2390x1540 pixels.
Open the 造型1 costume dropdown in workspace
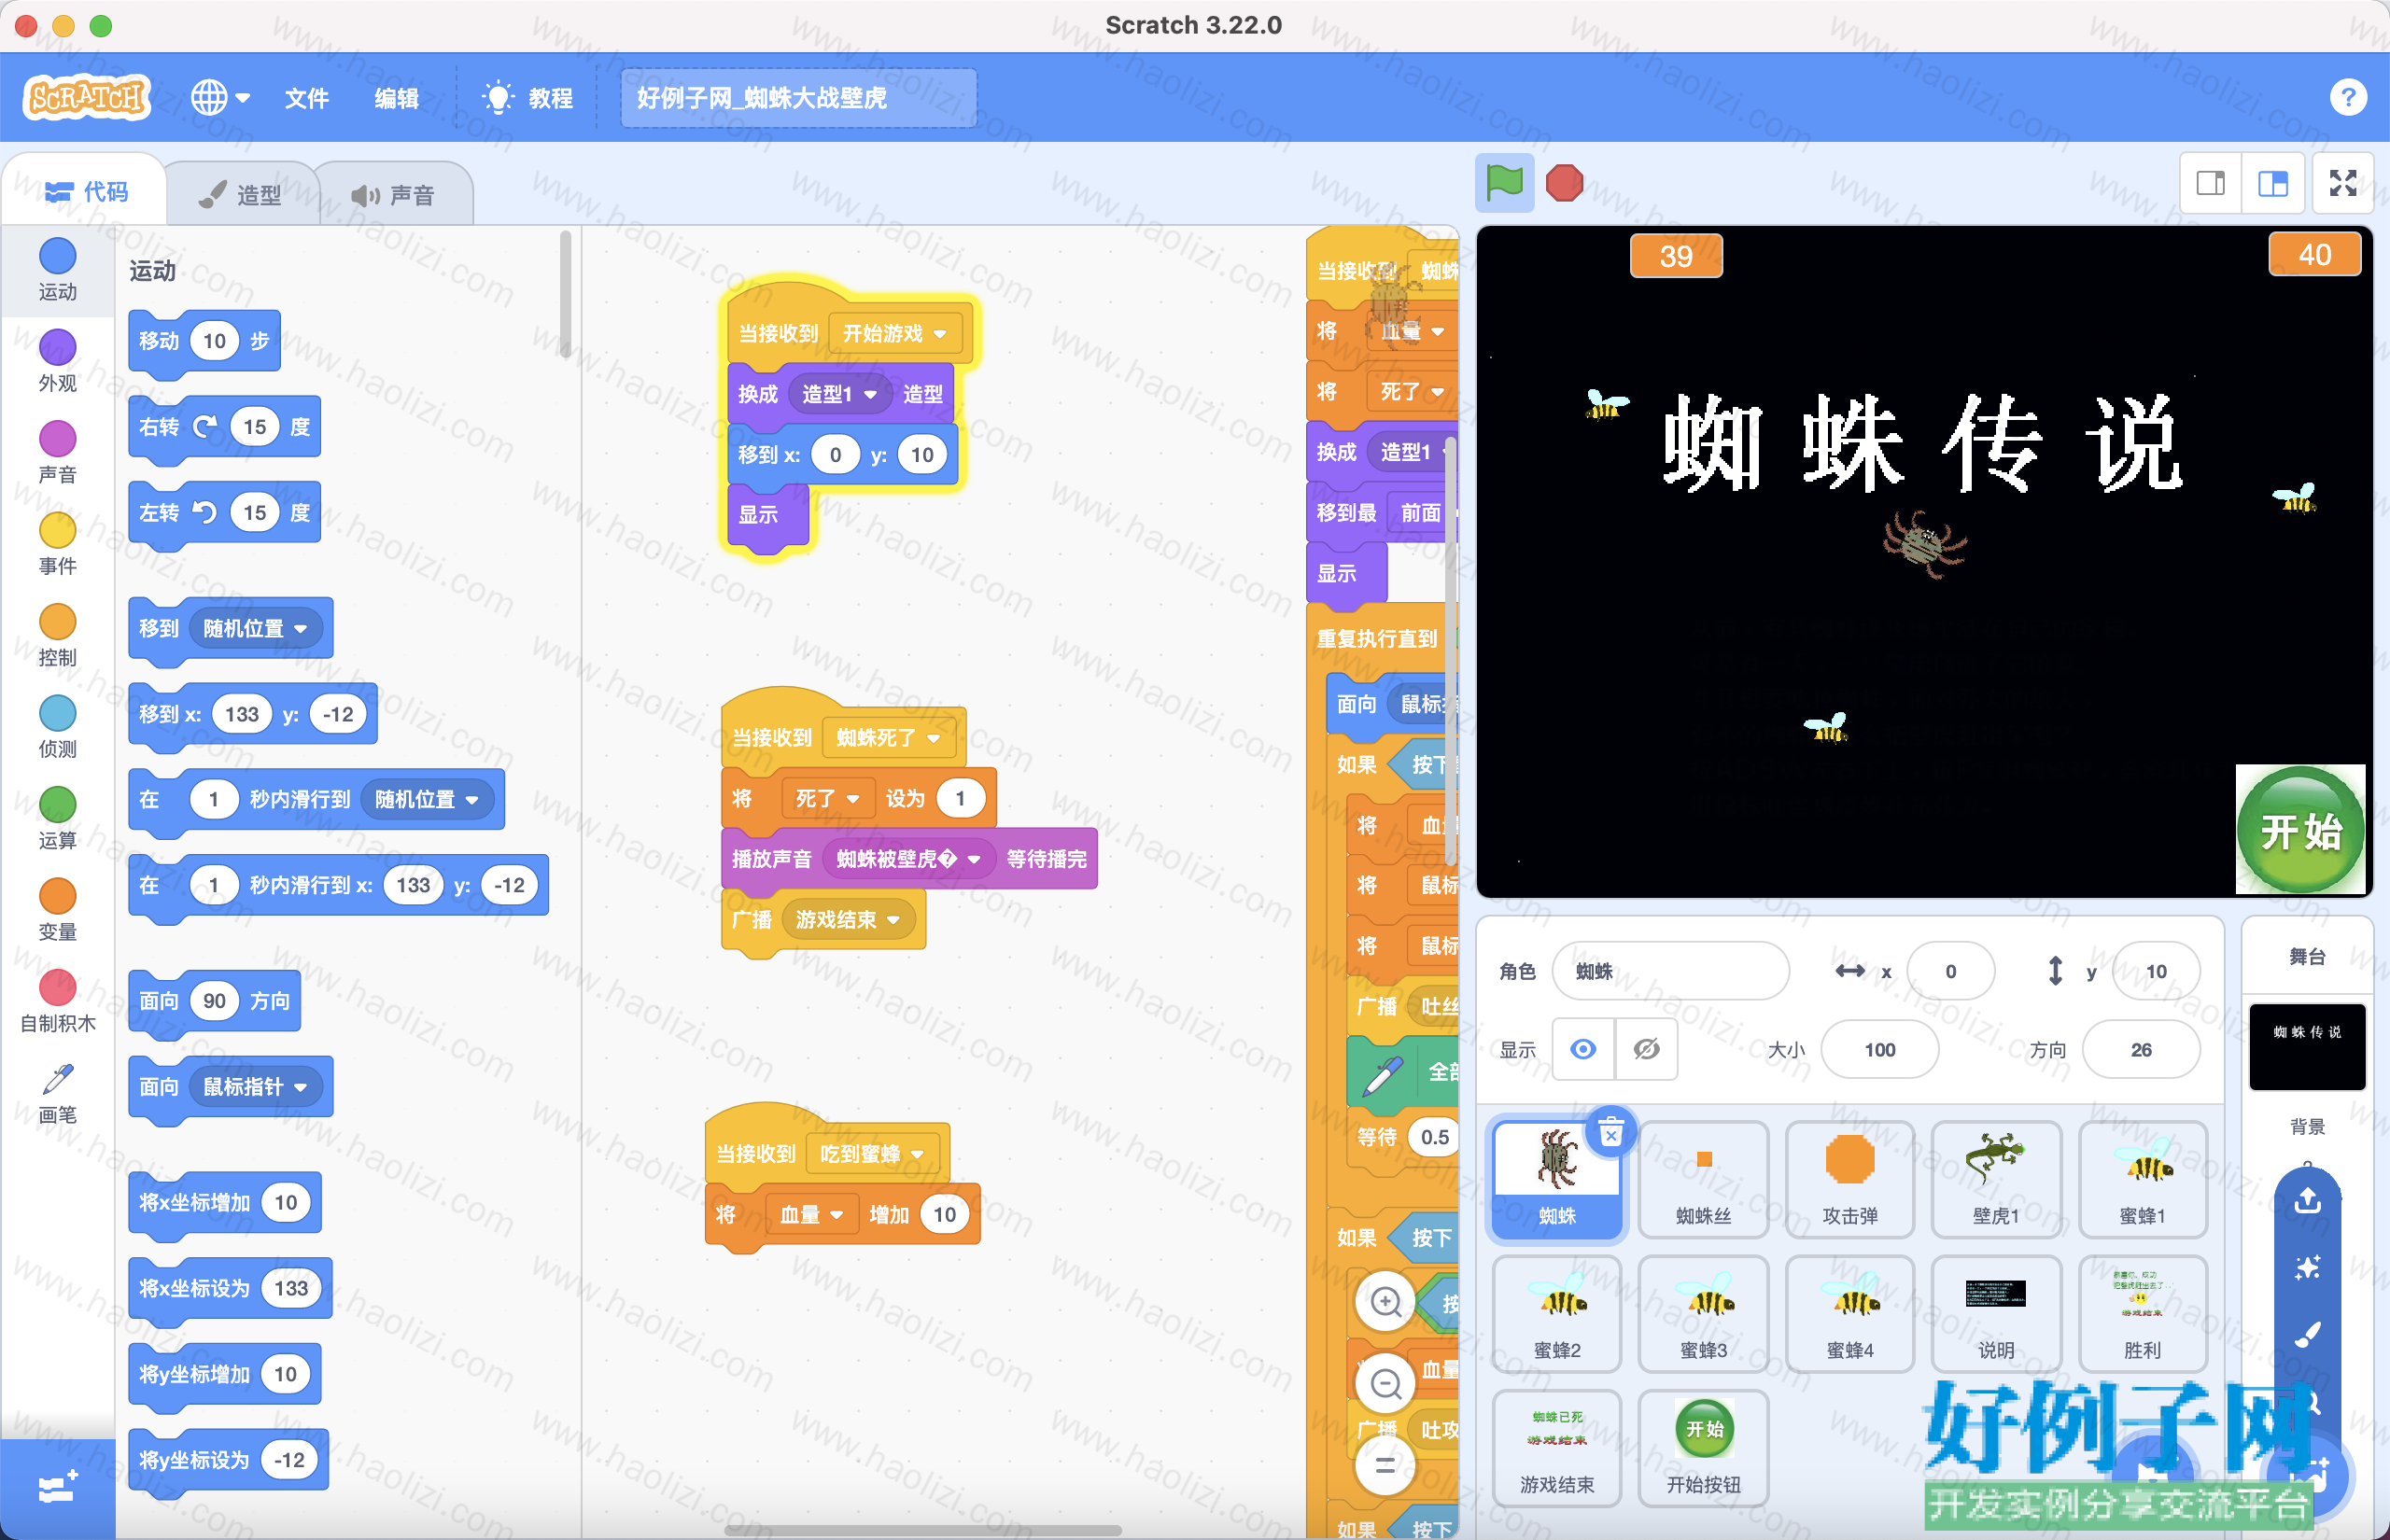(x=839, y=394)
